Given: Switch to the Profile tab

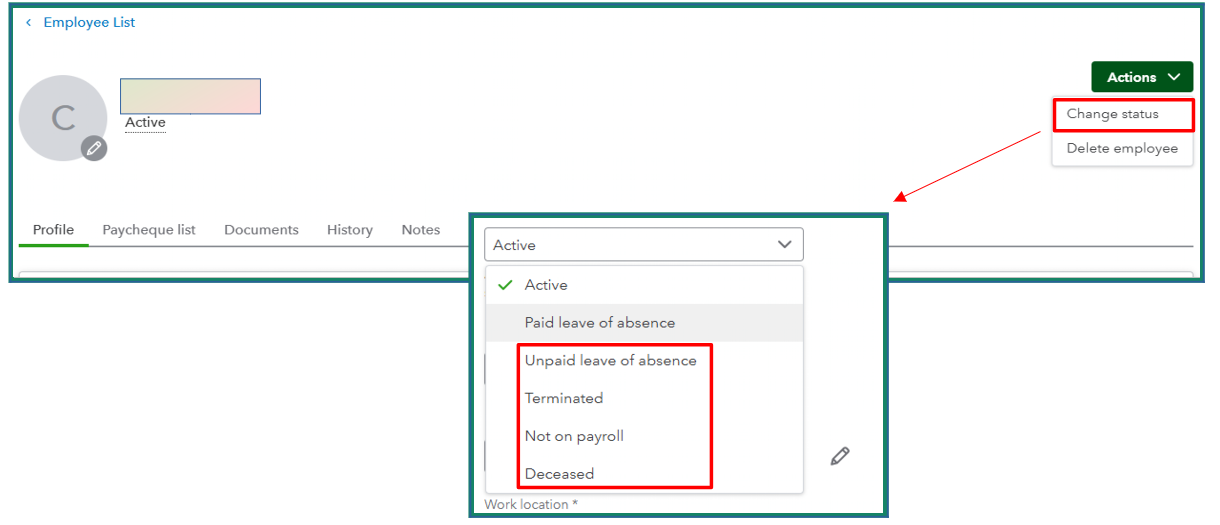Looking at the screenshot, I should (53, 230).
